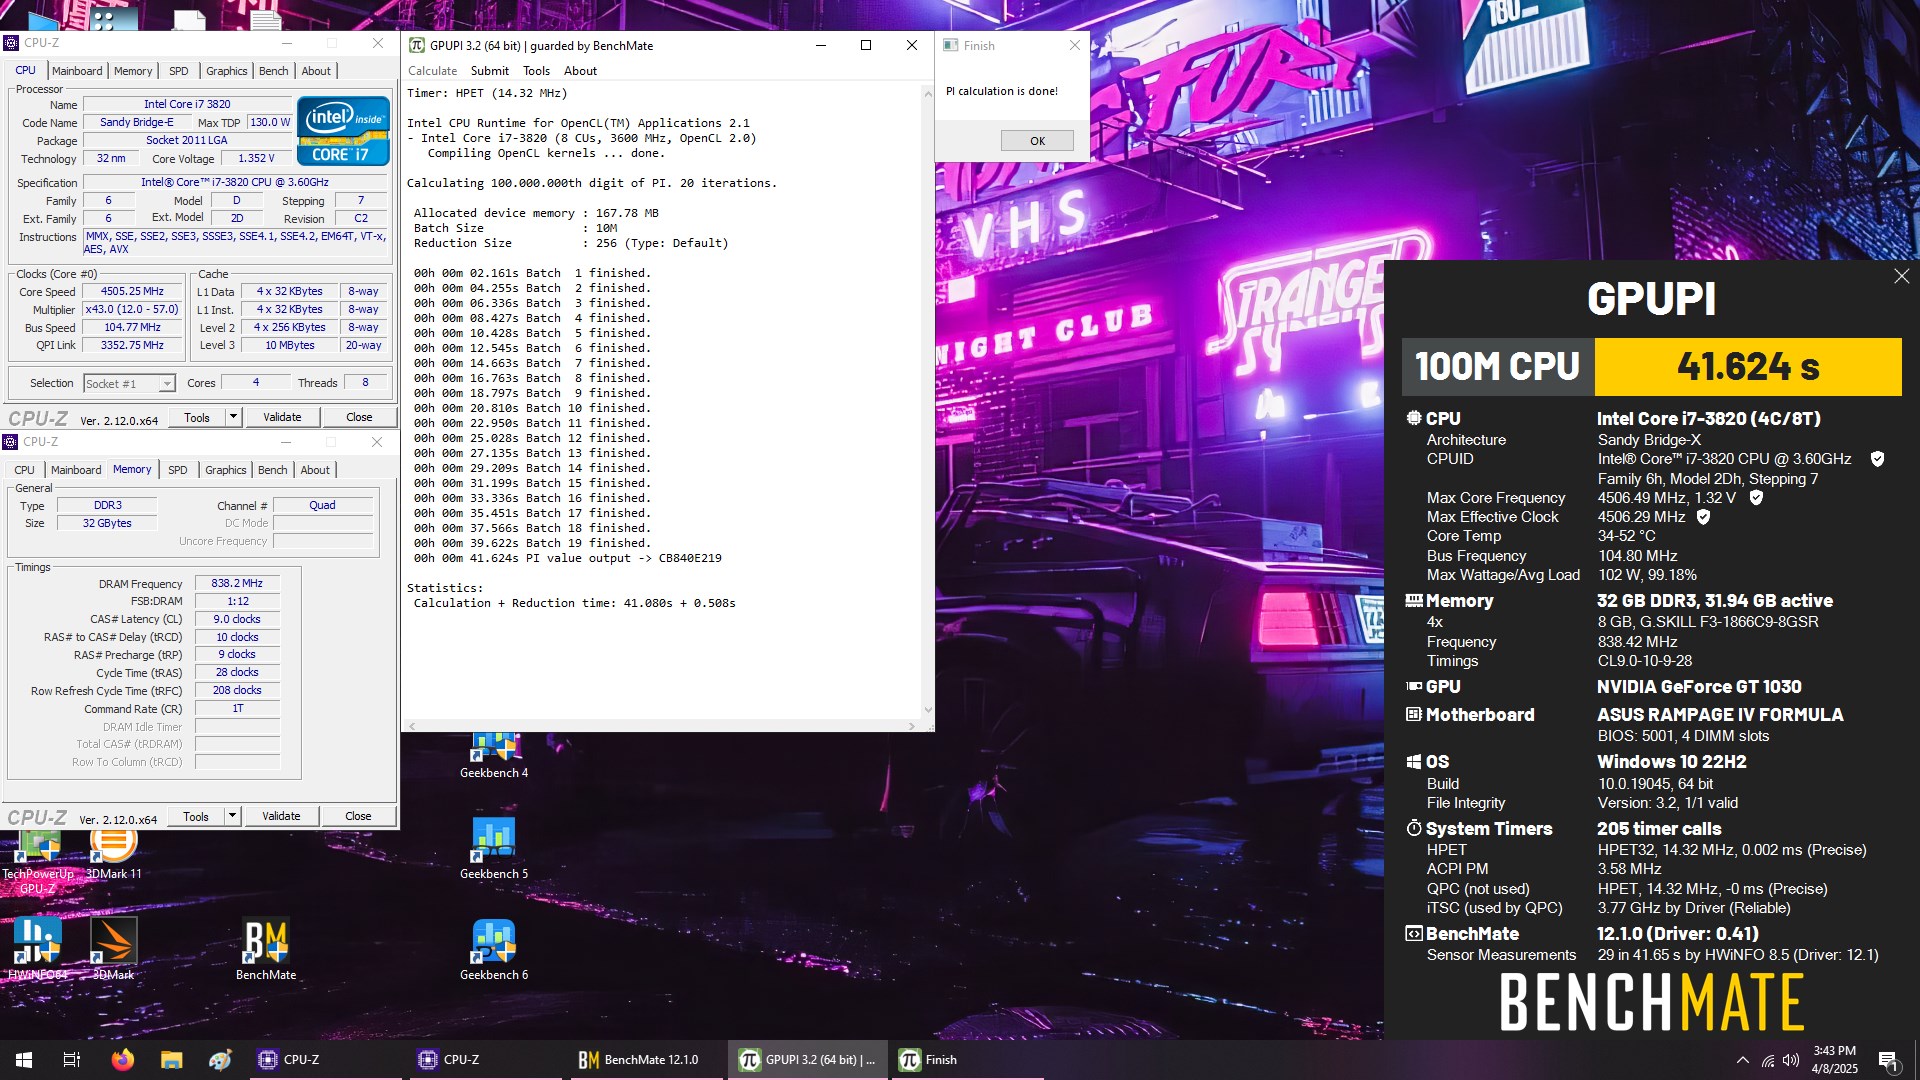Close the Finish dialog with X
The height and width of the screenshot is (1080, 1920).
(1074, 45)
